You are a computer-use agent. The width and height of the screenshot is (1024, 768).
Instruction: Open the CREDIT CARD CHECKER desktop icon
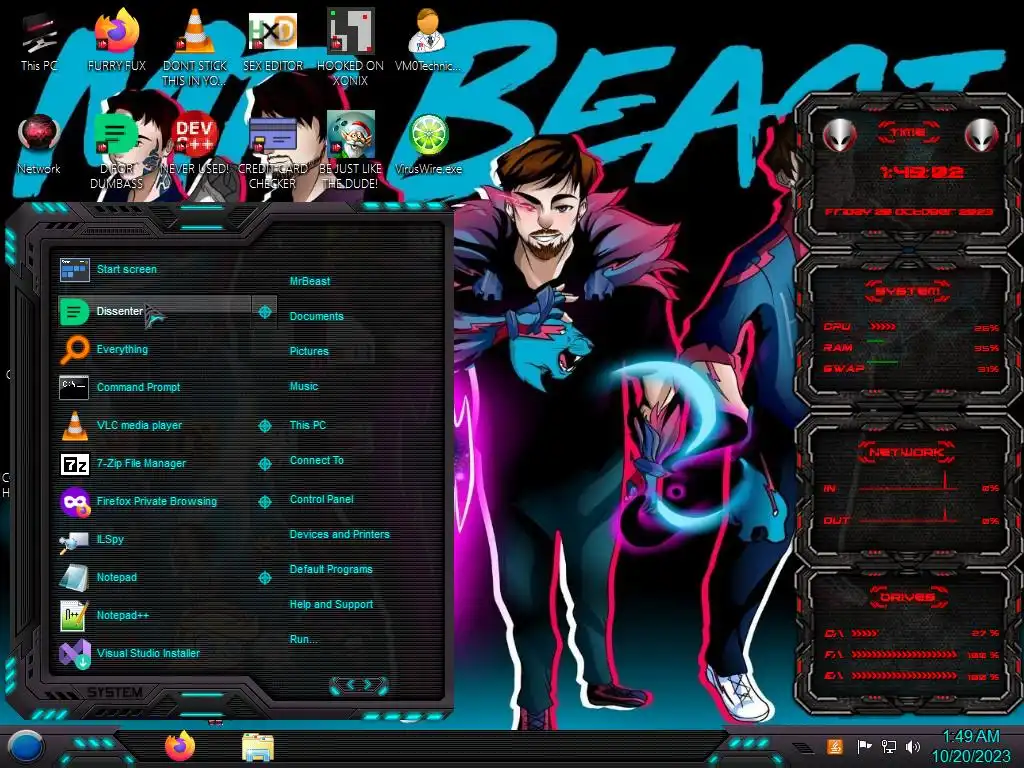click(272, 150)
